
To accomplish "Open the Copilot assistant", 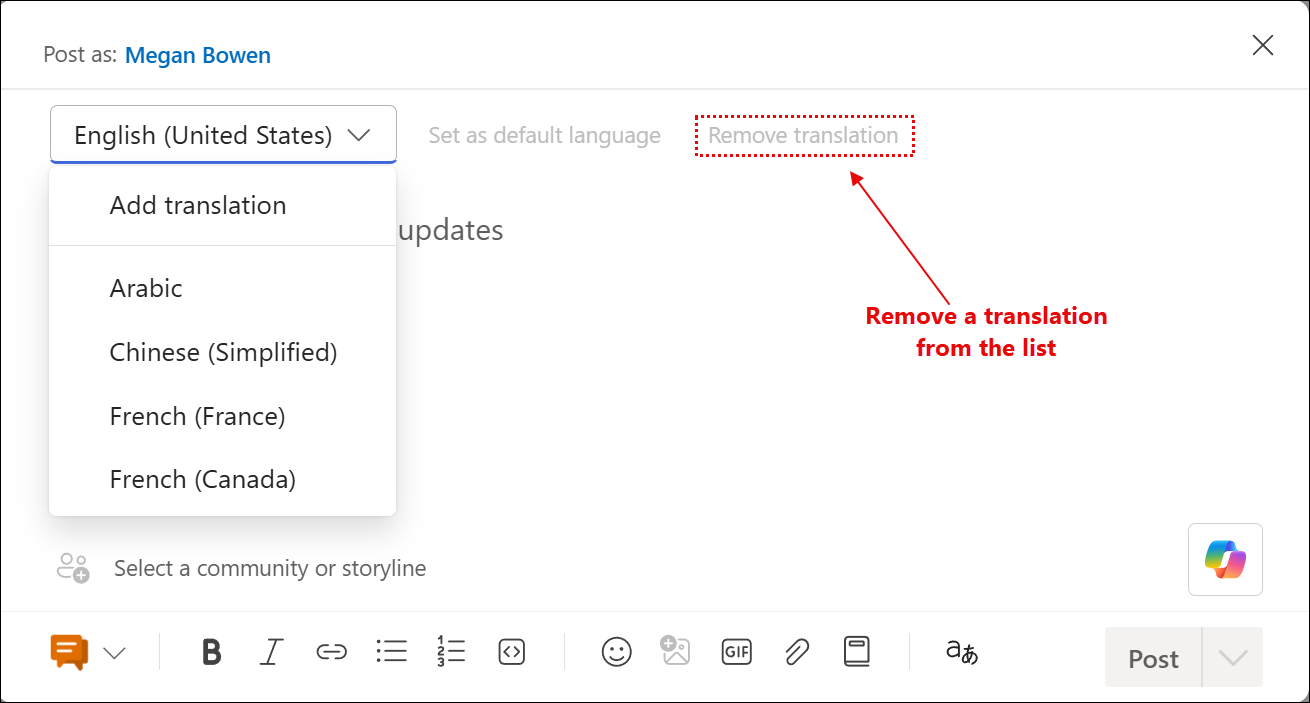I will [1225, 559].
